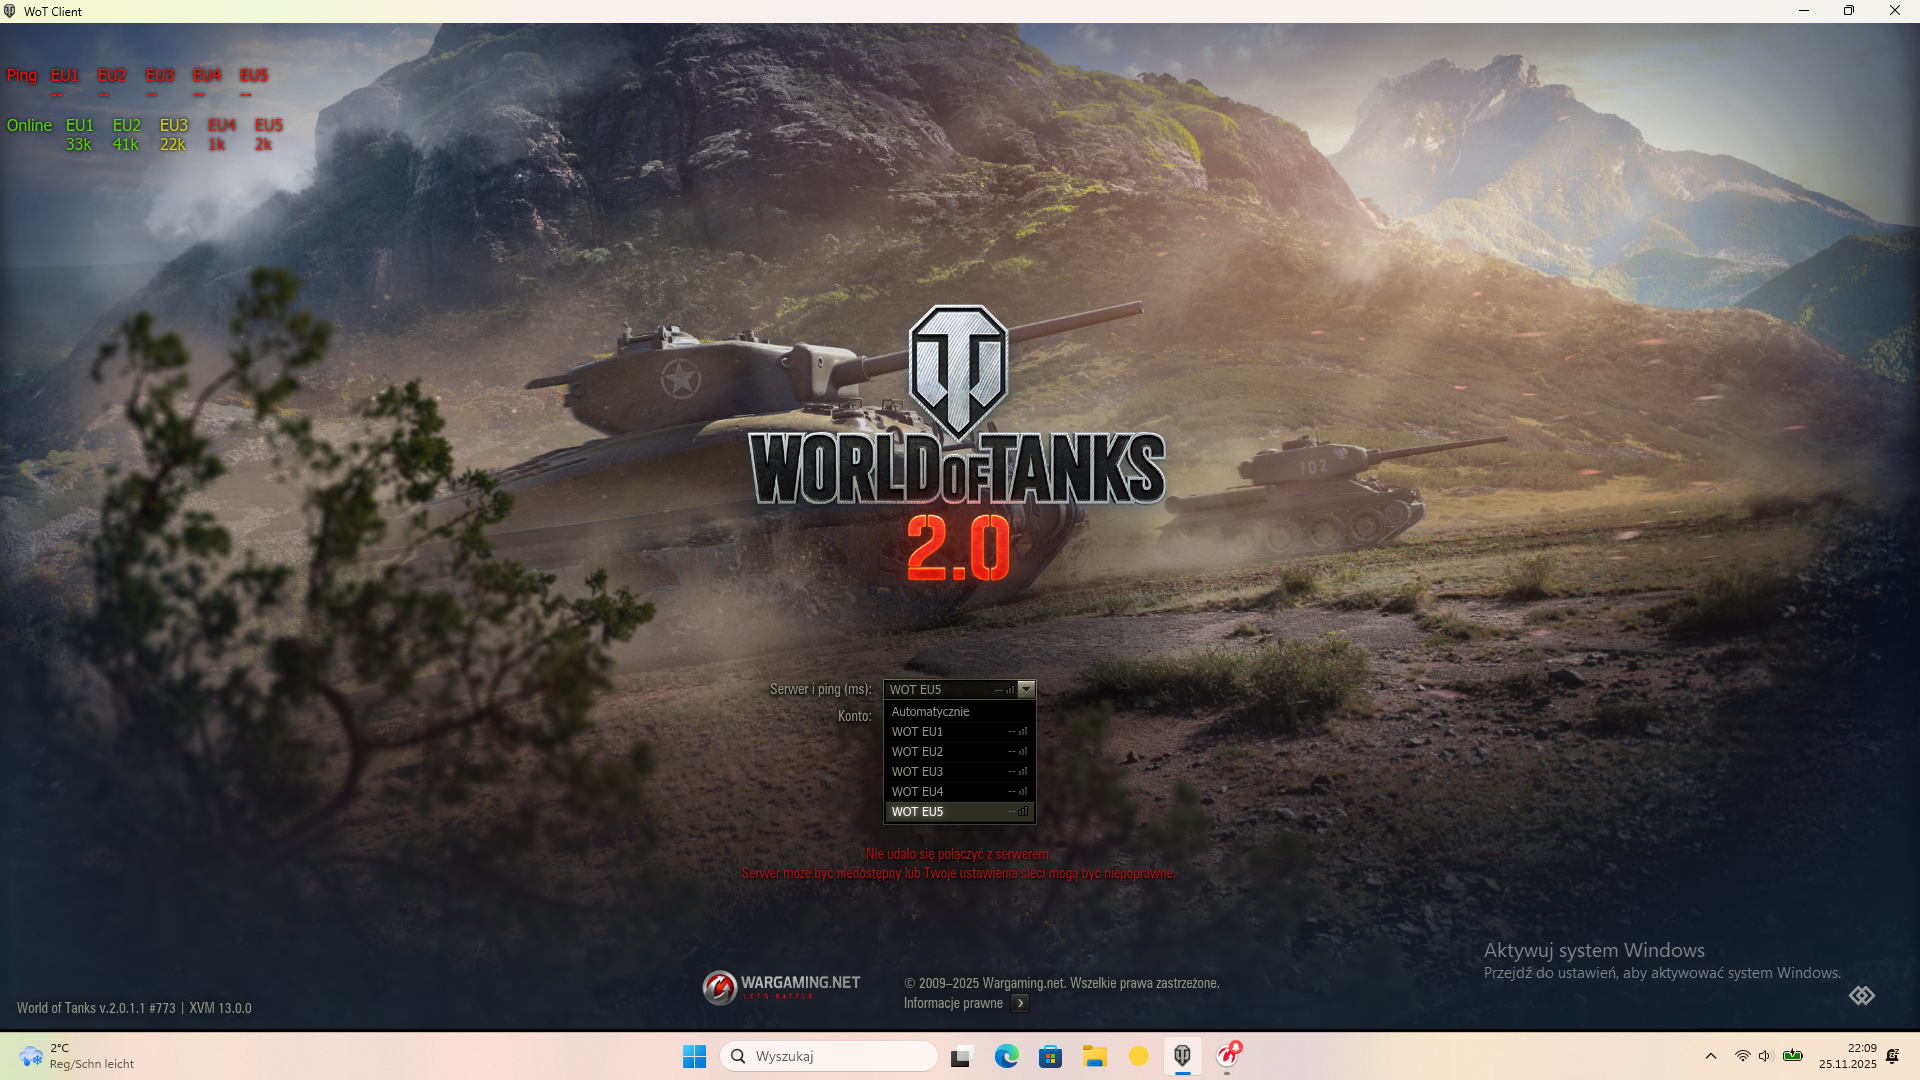Click the Serwer i ping (ms) label
The height and width of the screenshot is (1080, 1920).
coord(821,689)
